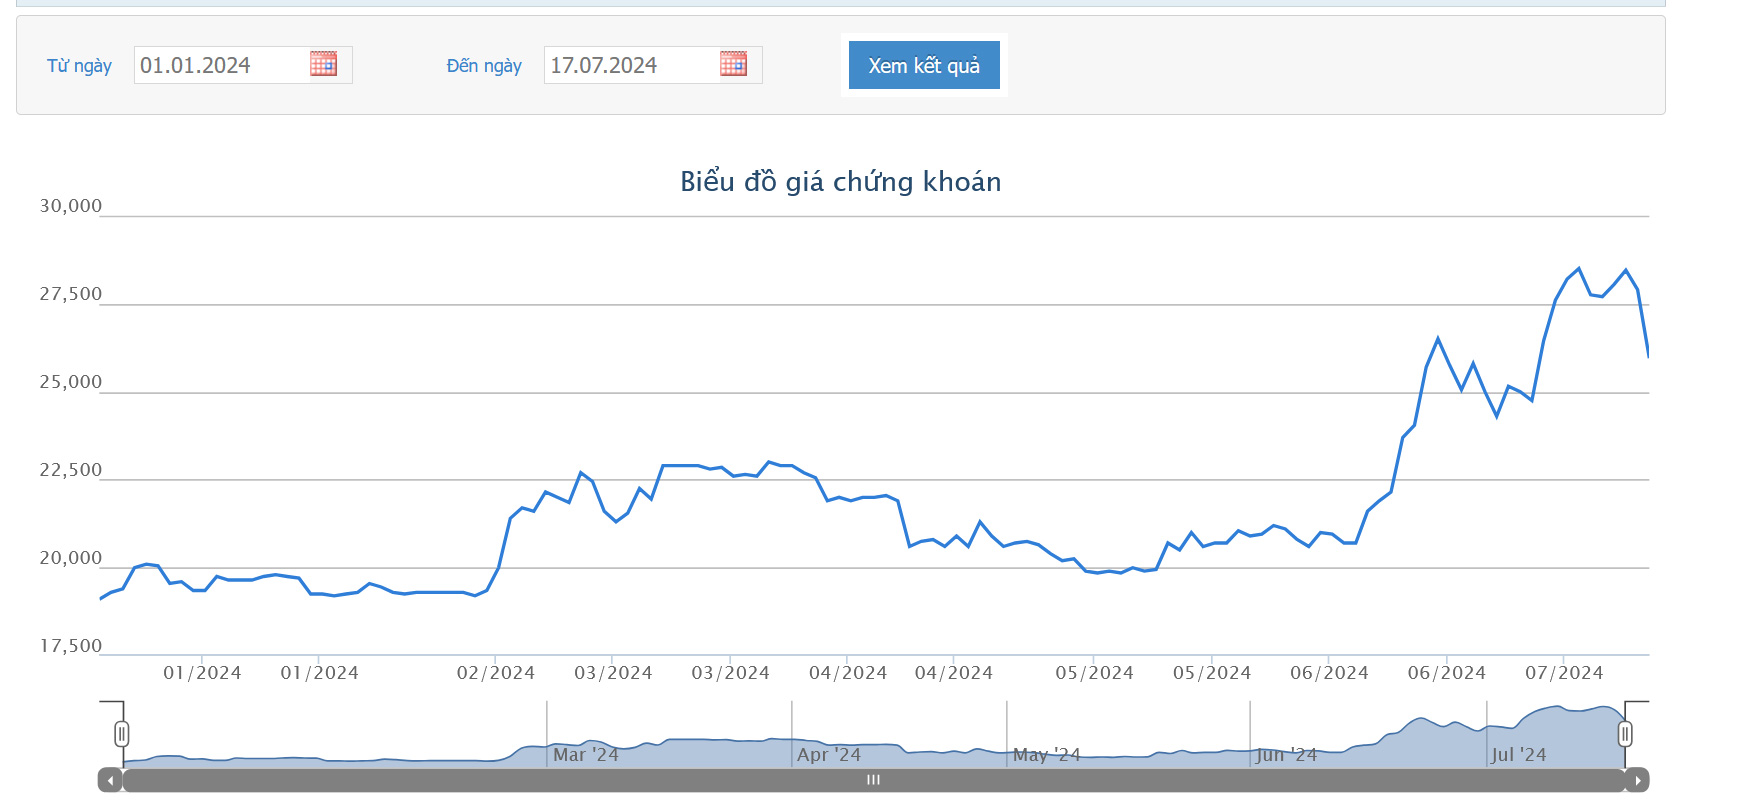Open the calendar picker for Đến ngày

point(733,64)
